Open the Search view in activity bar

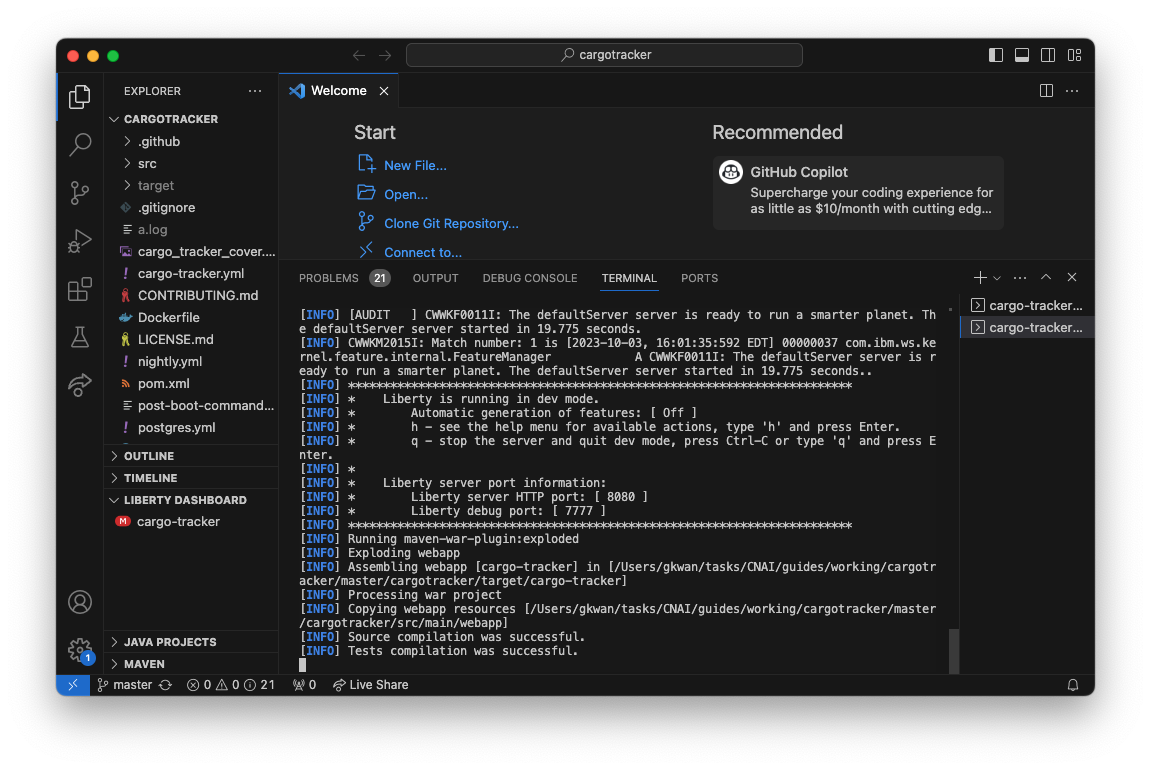click(x=80, y=145)
